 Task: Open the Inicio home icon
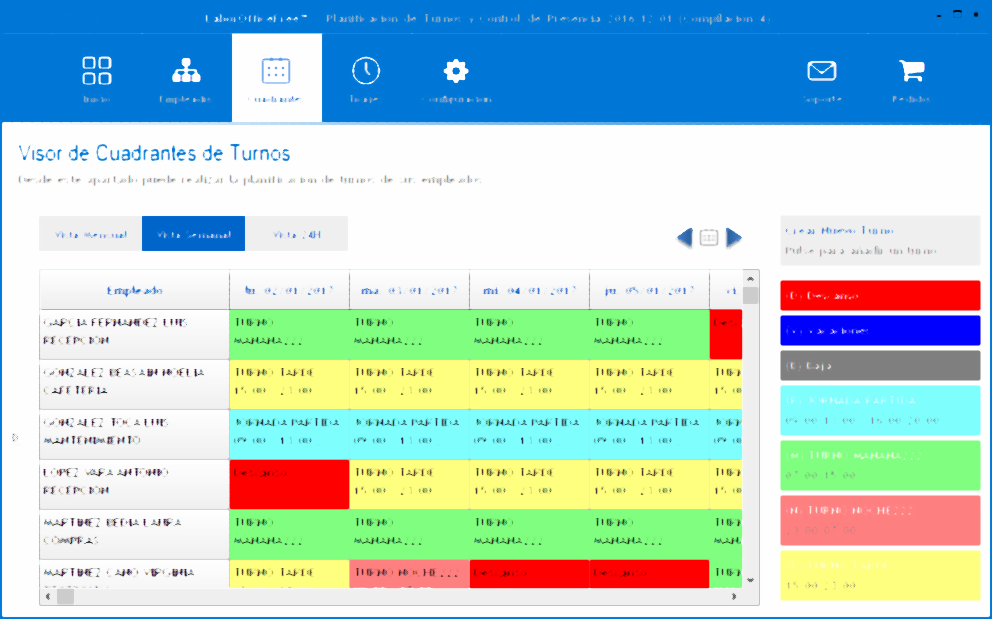click(x=97, y=72)
